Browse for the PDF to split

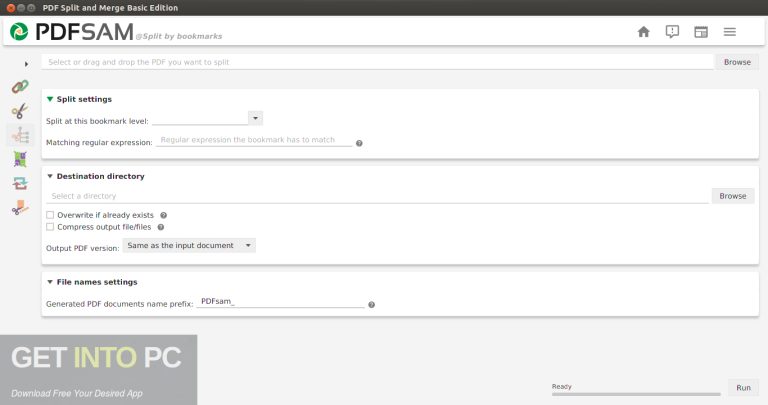[x=737, y=62]
